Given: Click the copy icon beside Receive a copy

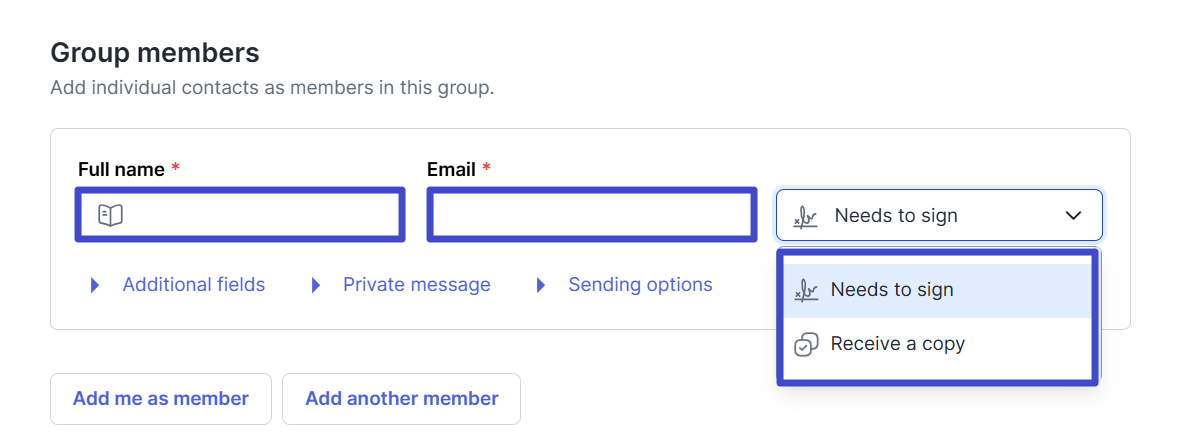Looking at the screenshot, I should tap(806, 344).
